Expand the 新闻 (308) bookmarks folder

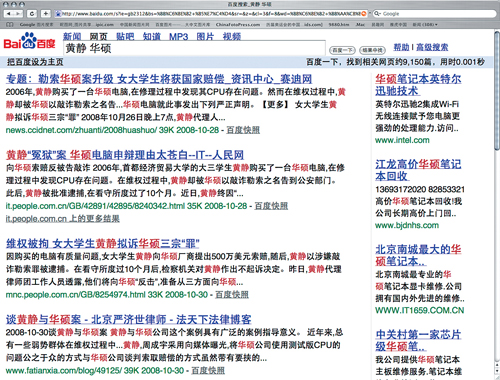tap(425, 24)
